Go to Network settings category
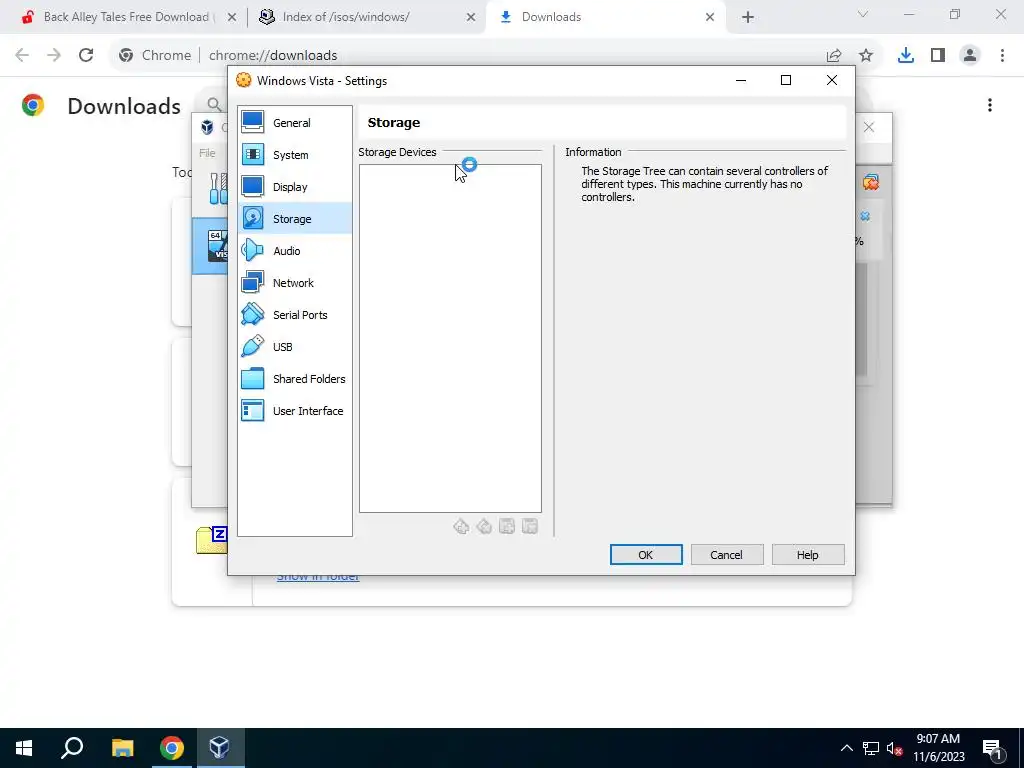The image size is (1024, 768). click(x=295, y=283)
